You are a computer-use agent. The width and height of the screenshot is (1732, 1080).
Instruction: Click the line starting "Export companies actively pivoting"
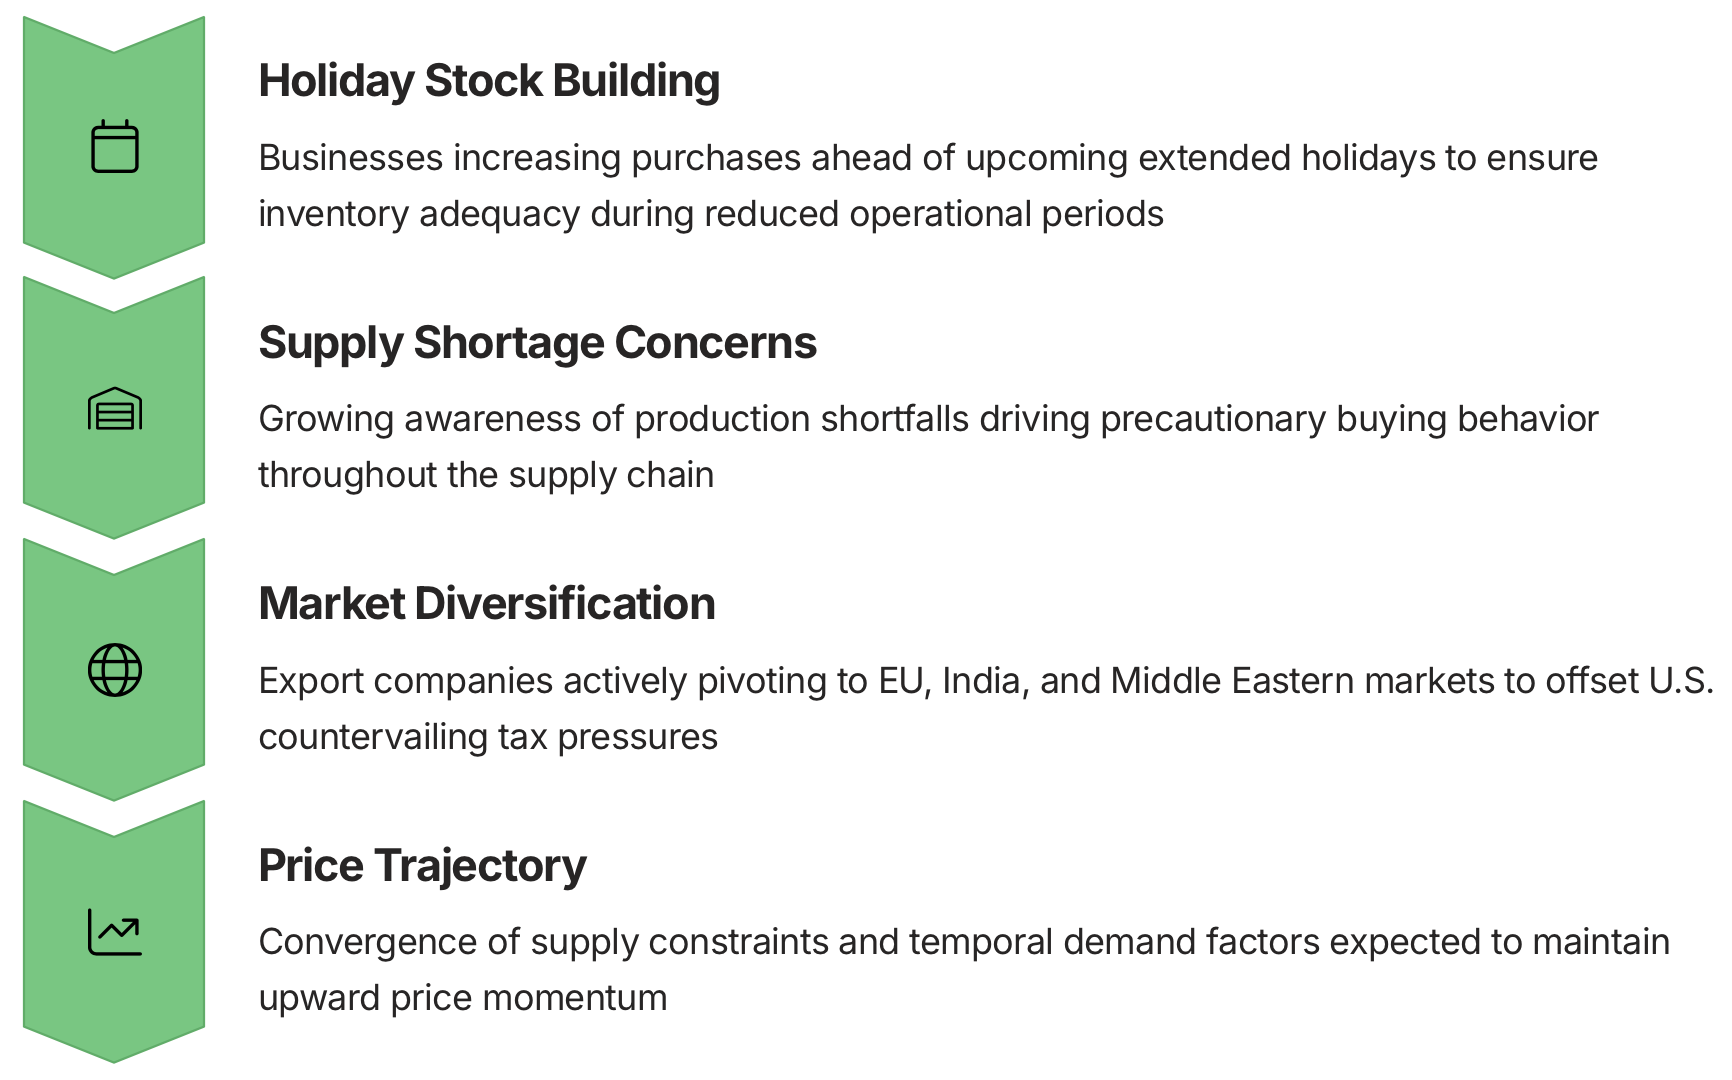985,681
